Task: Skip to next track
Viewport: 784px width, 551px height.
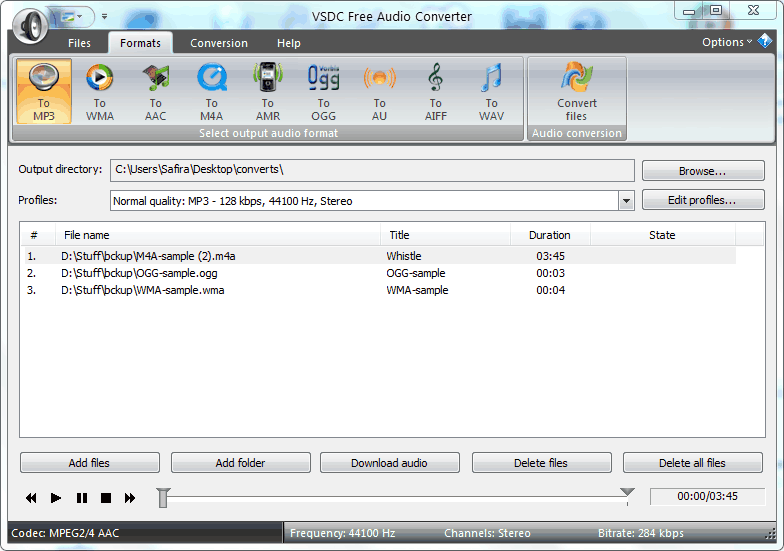Action: (130, 498)
